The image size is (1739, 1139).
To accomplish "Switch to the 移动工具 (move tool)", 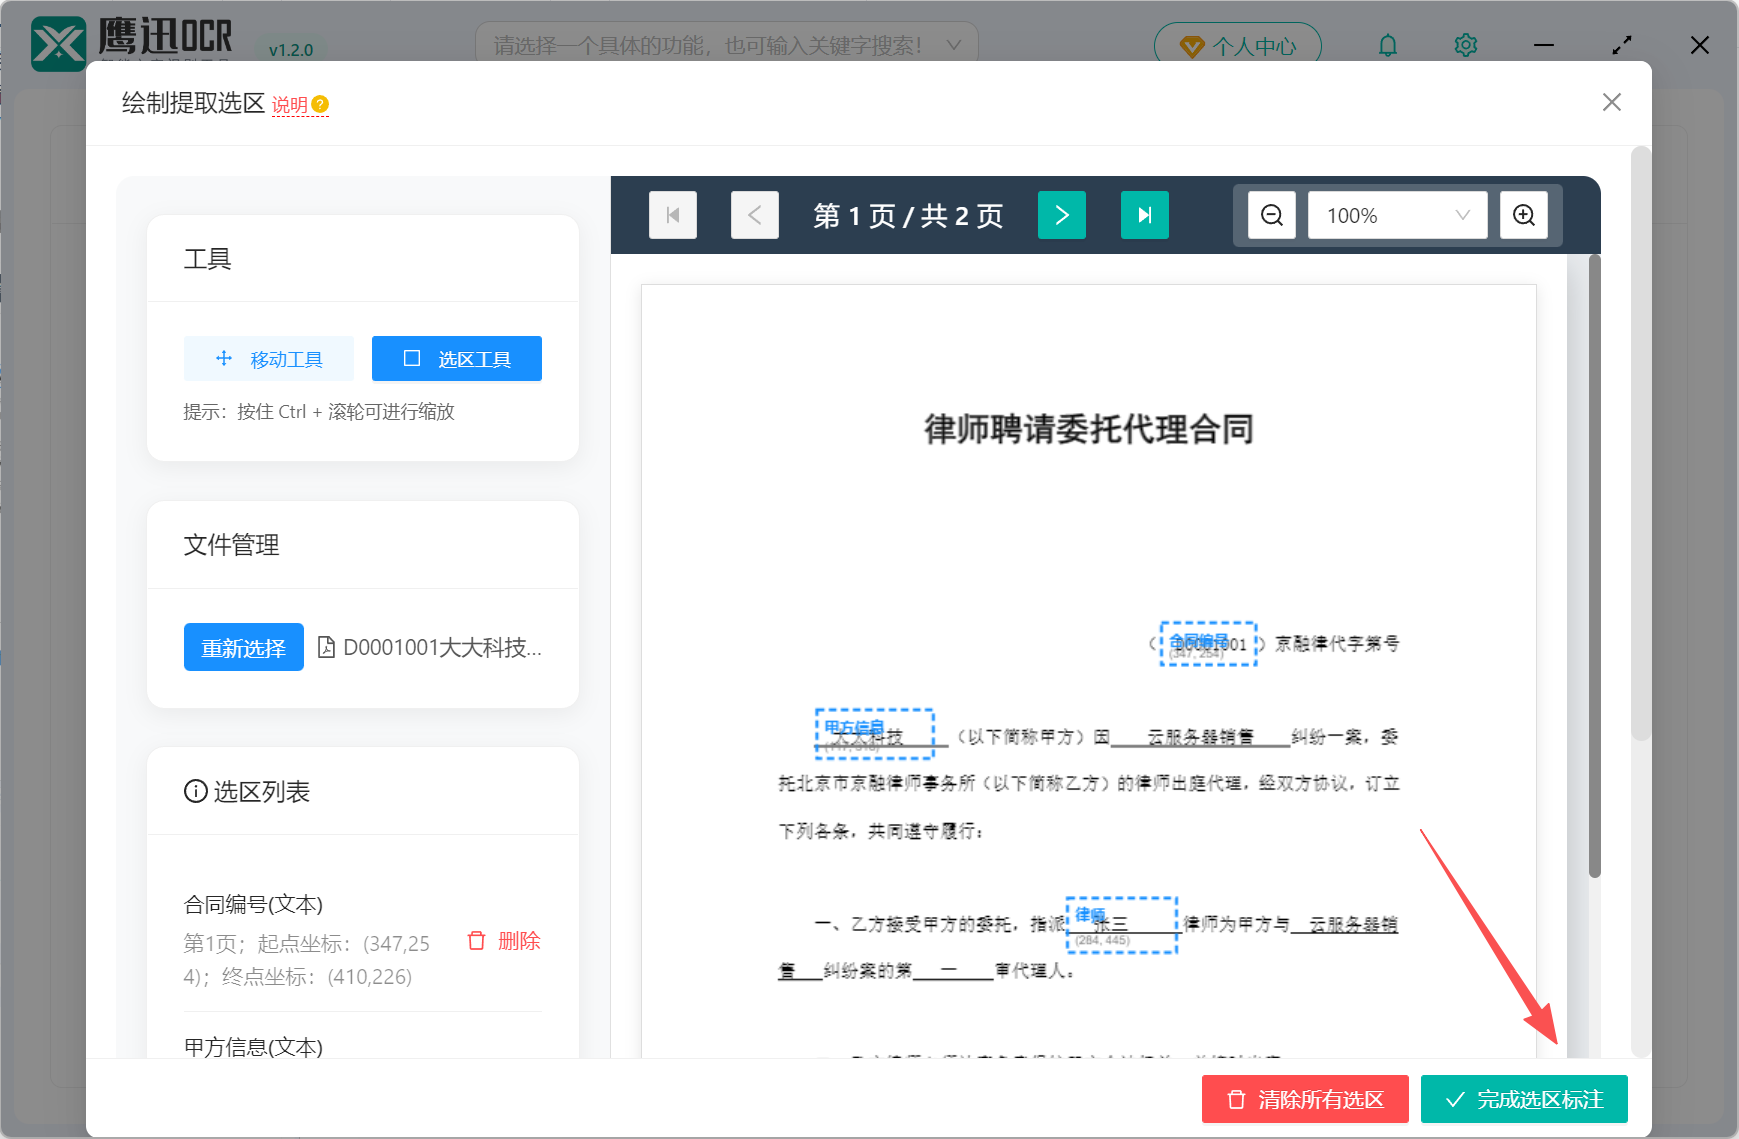I will coord(268,358).
